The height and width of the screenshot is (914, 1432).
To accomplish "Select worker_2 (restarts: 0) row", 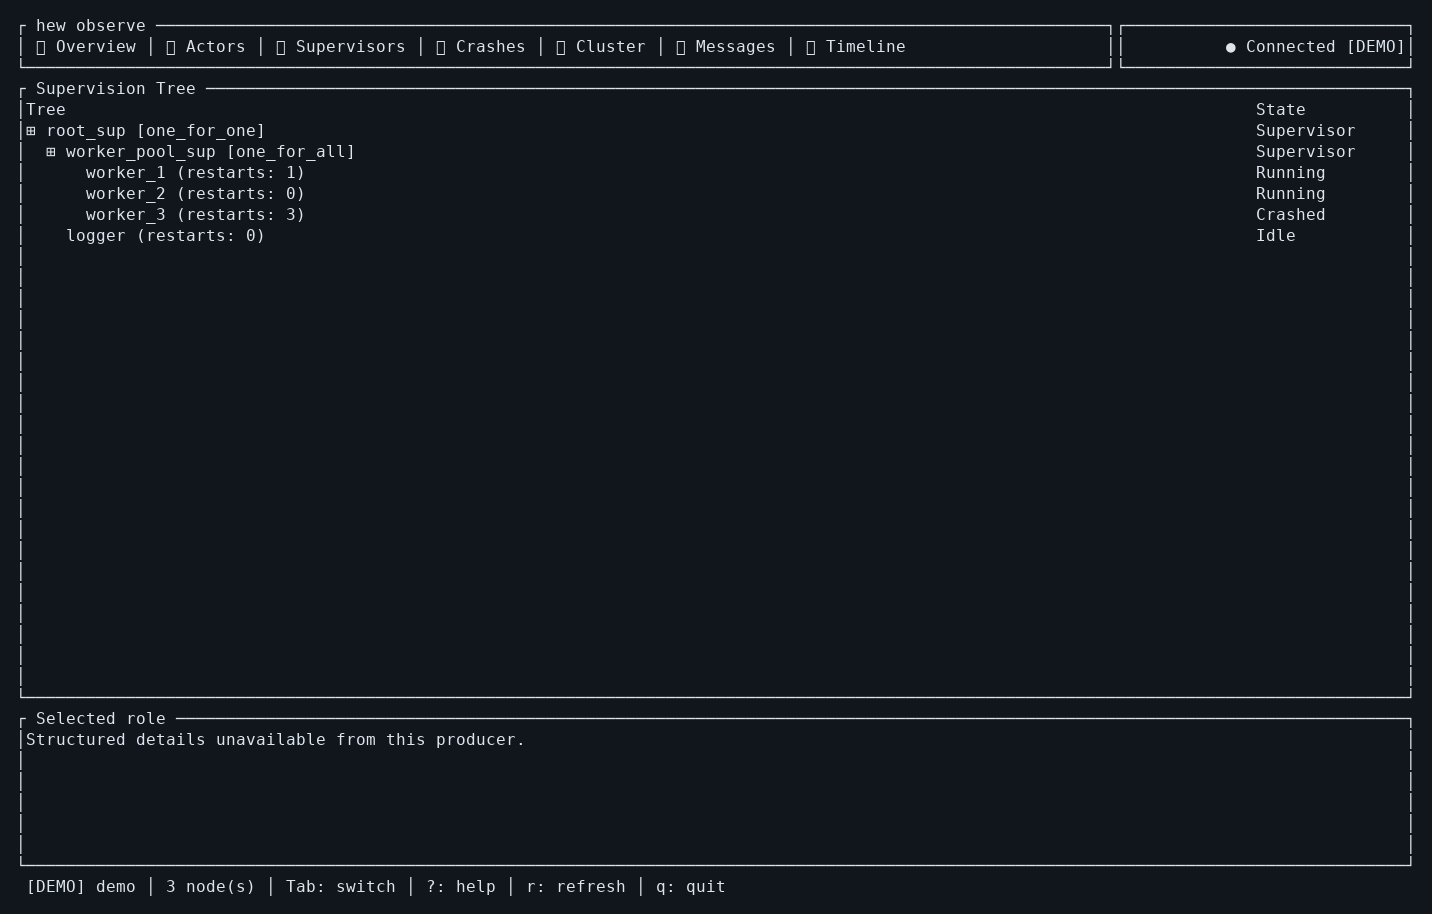I will click(x=716, y=194).
